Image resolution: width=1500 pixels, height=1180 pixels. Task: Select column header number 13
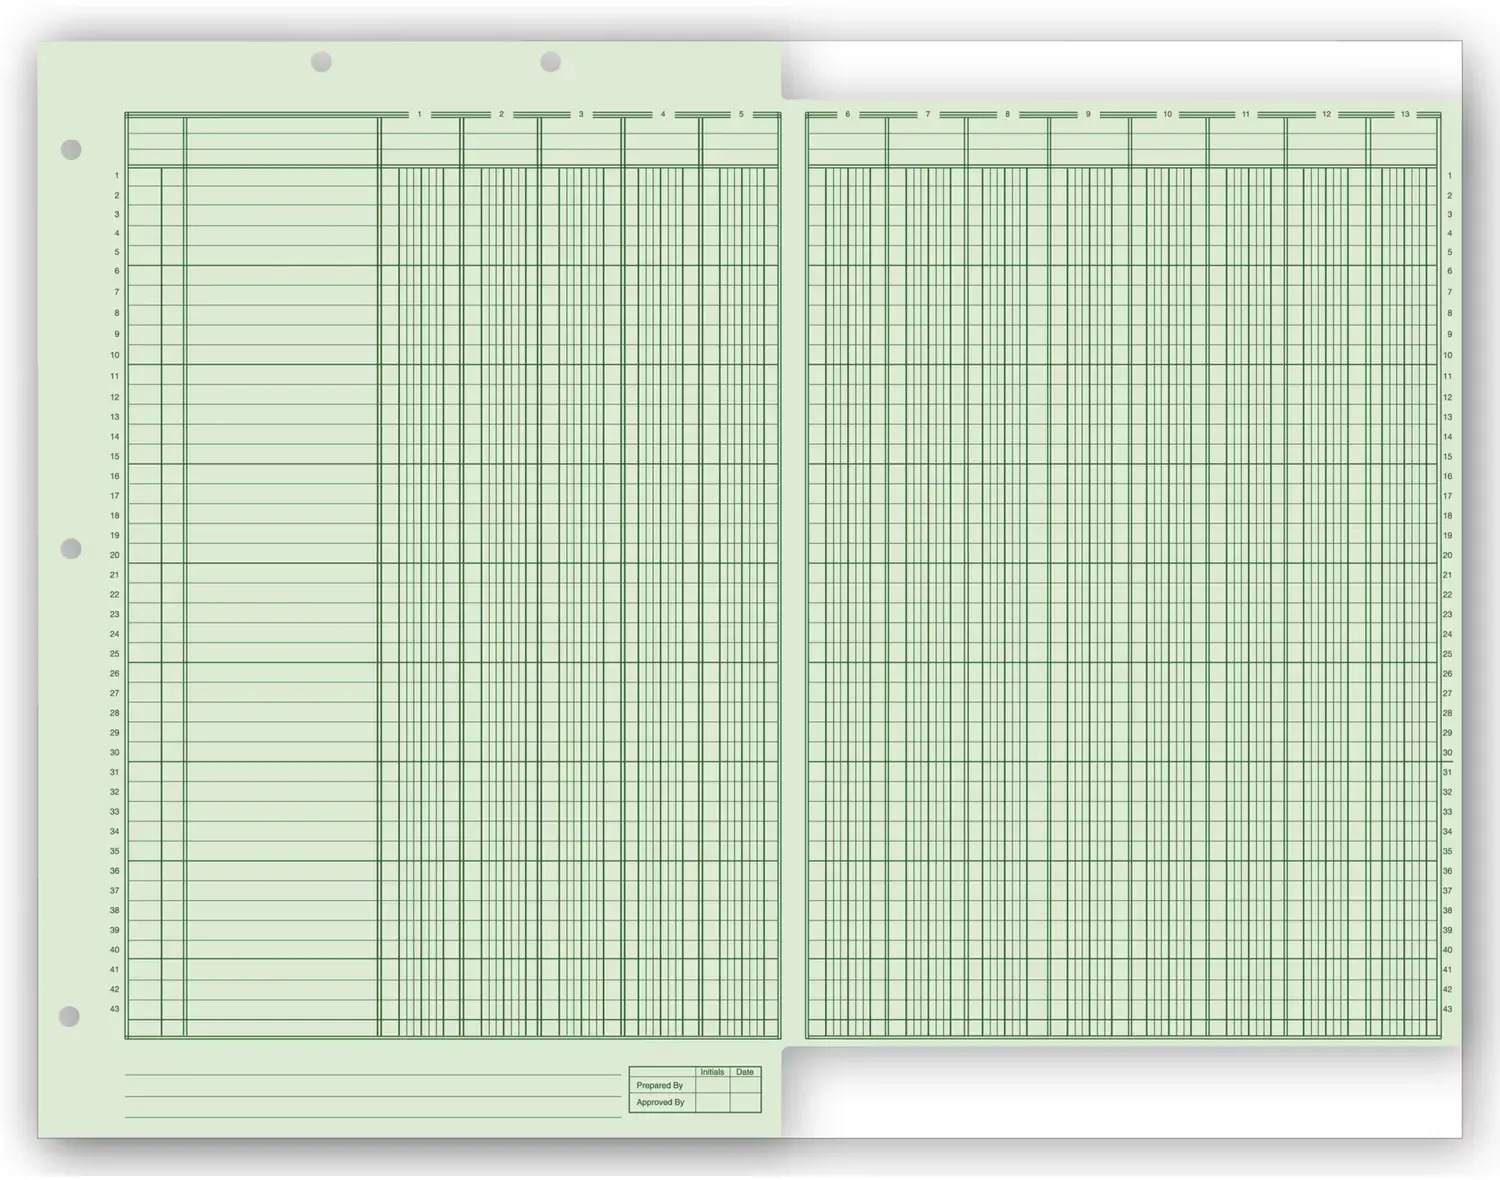1405,114
